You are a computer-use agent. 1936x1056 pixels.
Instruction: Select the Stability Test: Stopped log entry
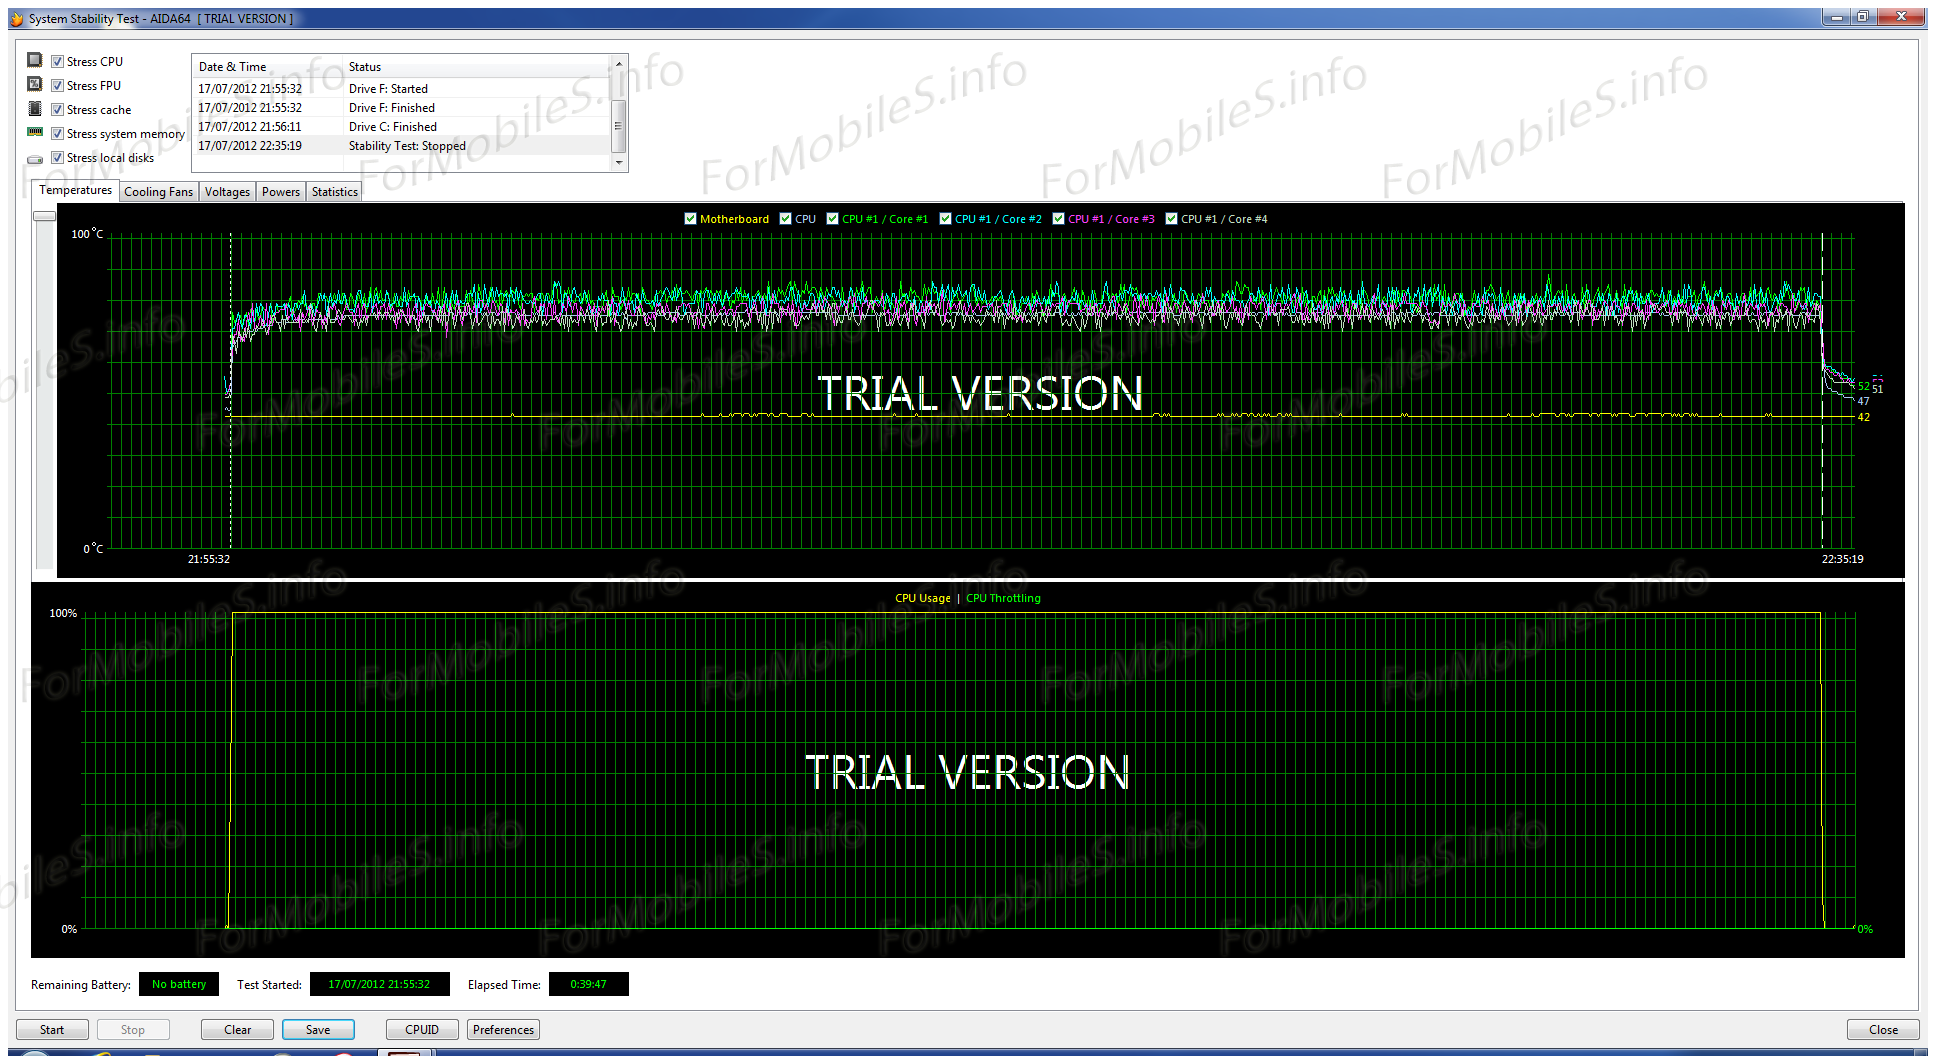(x=406, y=146)
